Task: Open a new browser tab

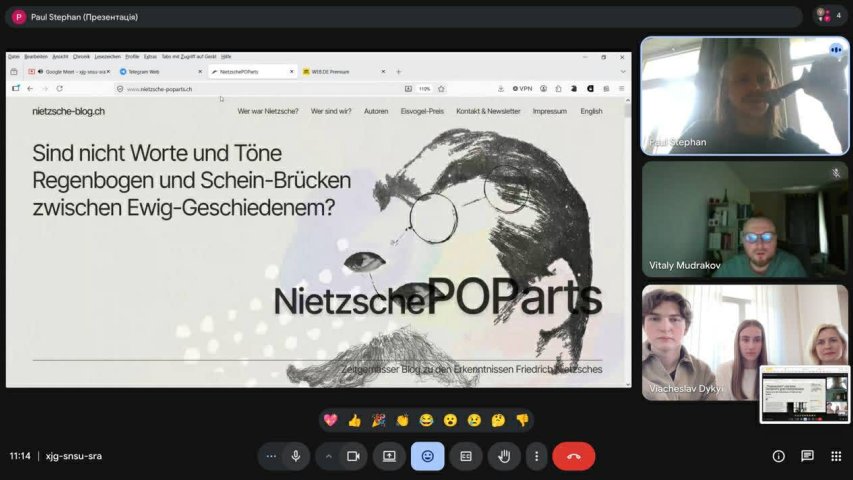Action: point(398,72)
